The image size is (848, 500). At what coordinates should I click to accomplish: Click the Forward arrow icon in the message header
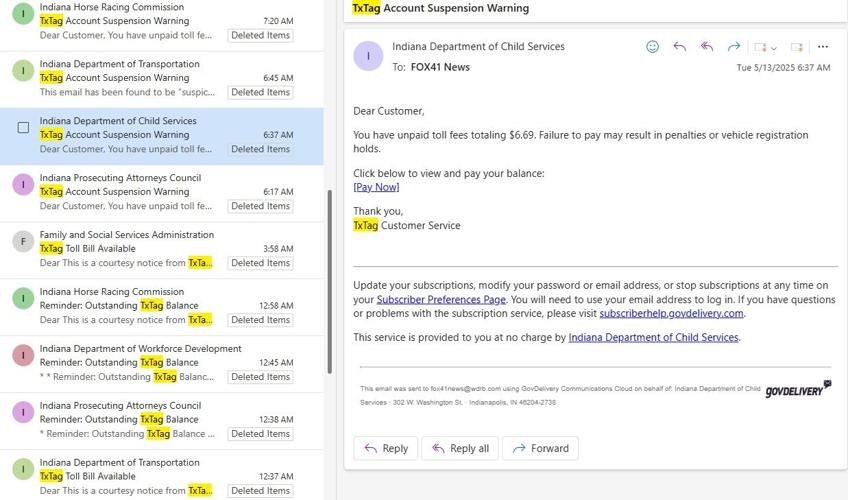point(733,47)
